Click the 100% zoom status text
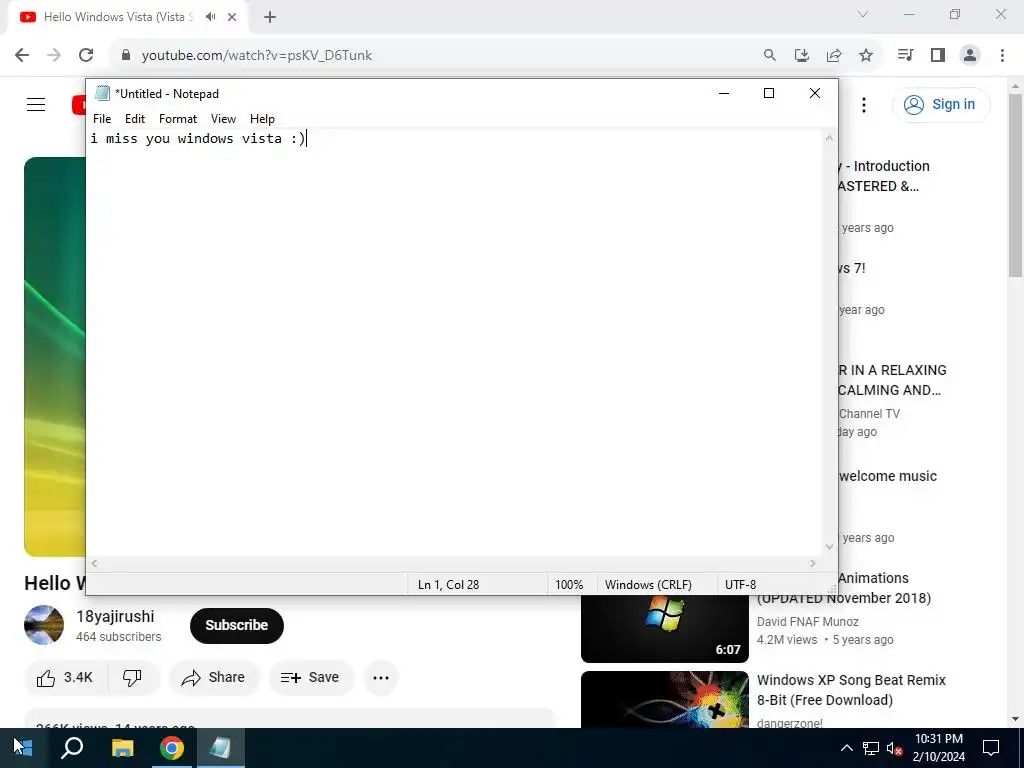Image resolution: width=1024 pixels, height=768 pixels. click(569, 584)
